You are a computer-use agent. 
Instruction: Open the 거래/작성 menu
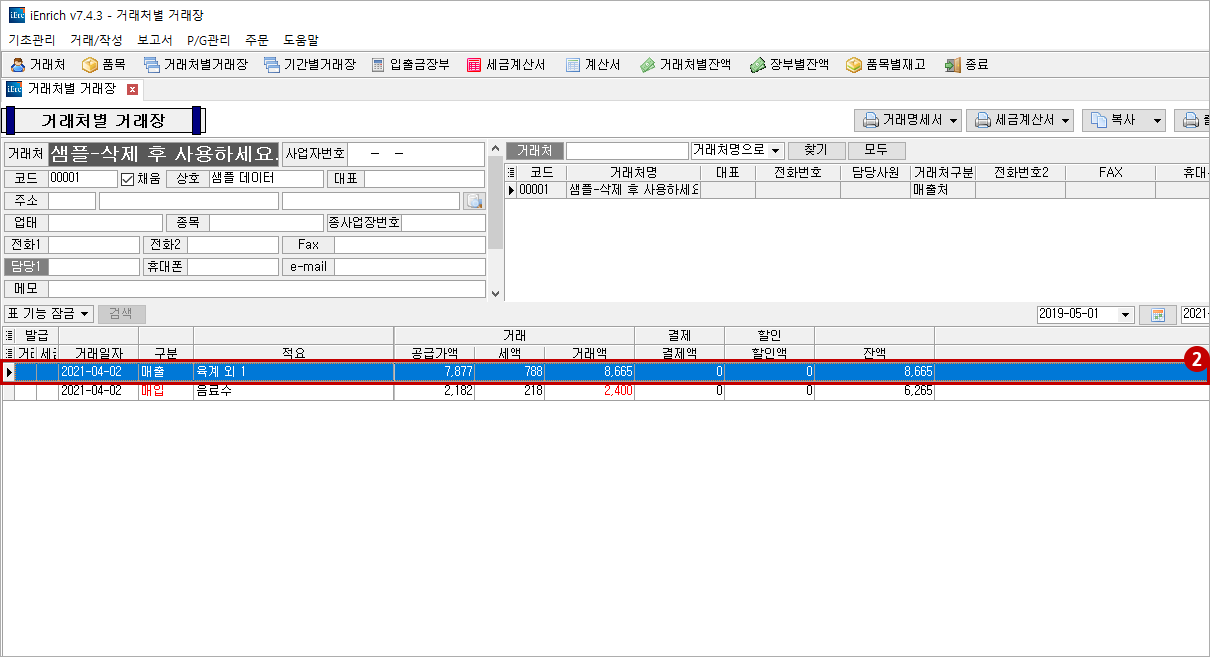point(96,40)
